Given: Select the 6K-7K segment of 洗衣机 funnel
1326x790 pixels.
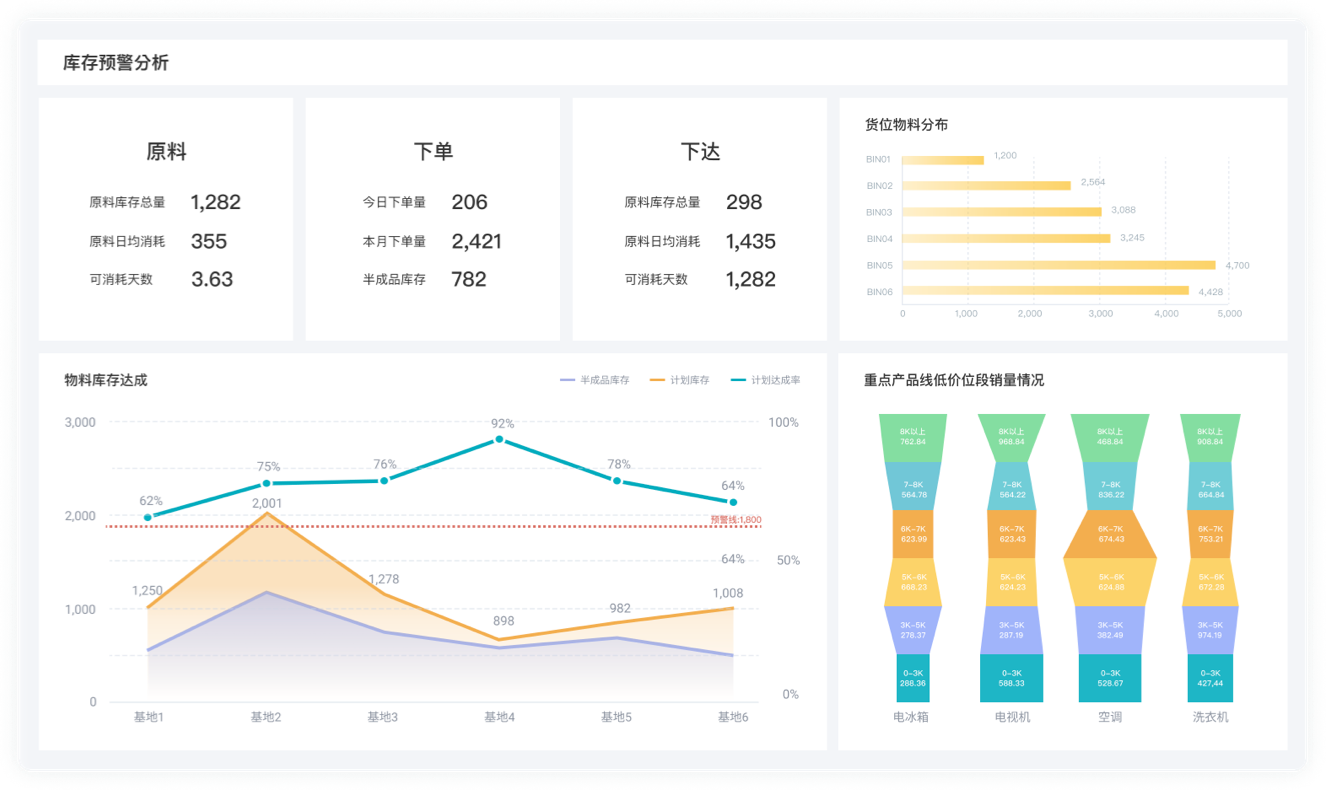Looking at the screenshot, I should click(x=1212, y=535).
